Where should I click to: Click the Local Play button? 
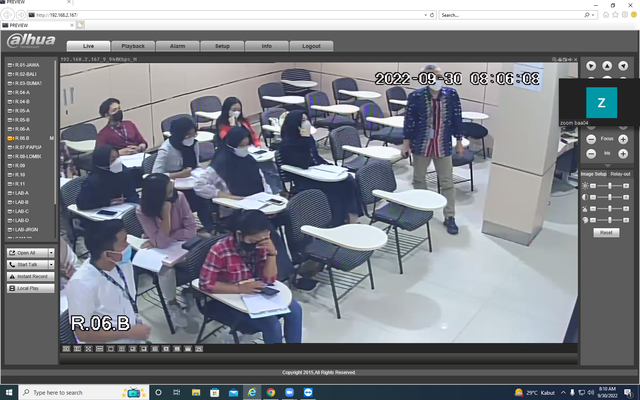pos(31,288)
